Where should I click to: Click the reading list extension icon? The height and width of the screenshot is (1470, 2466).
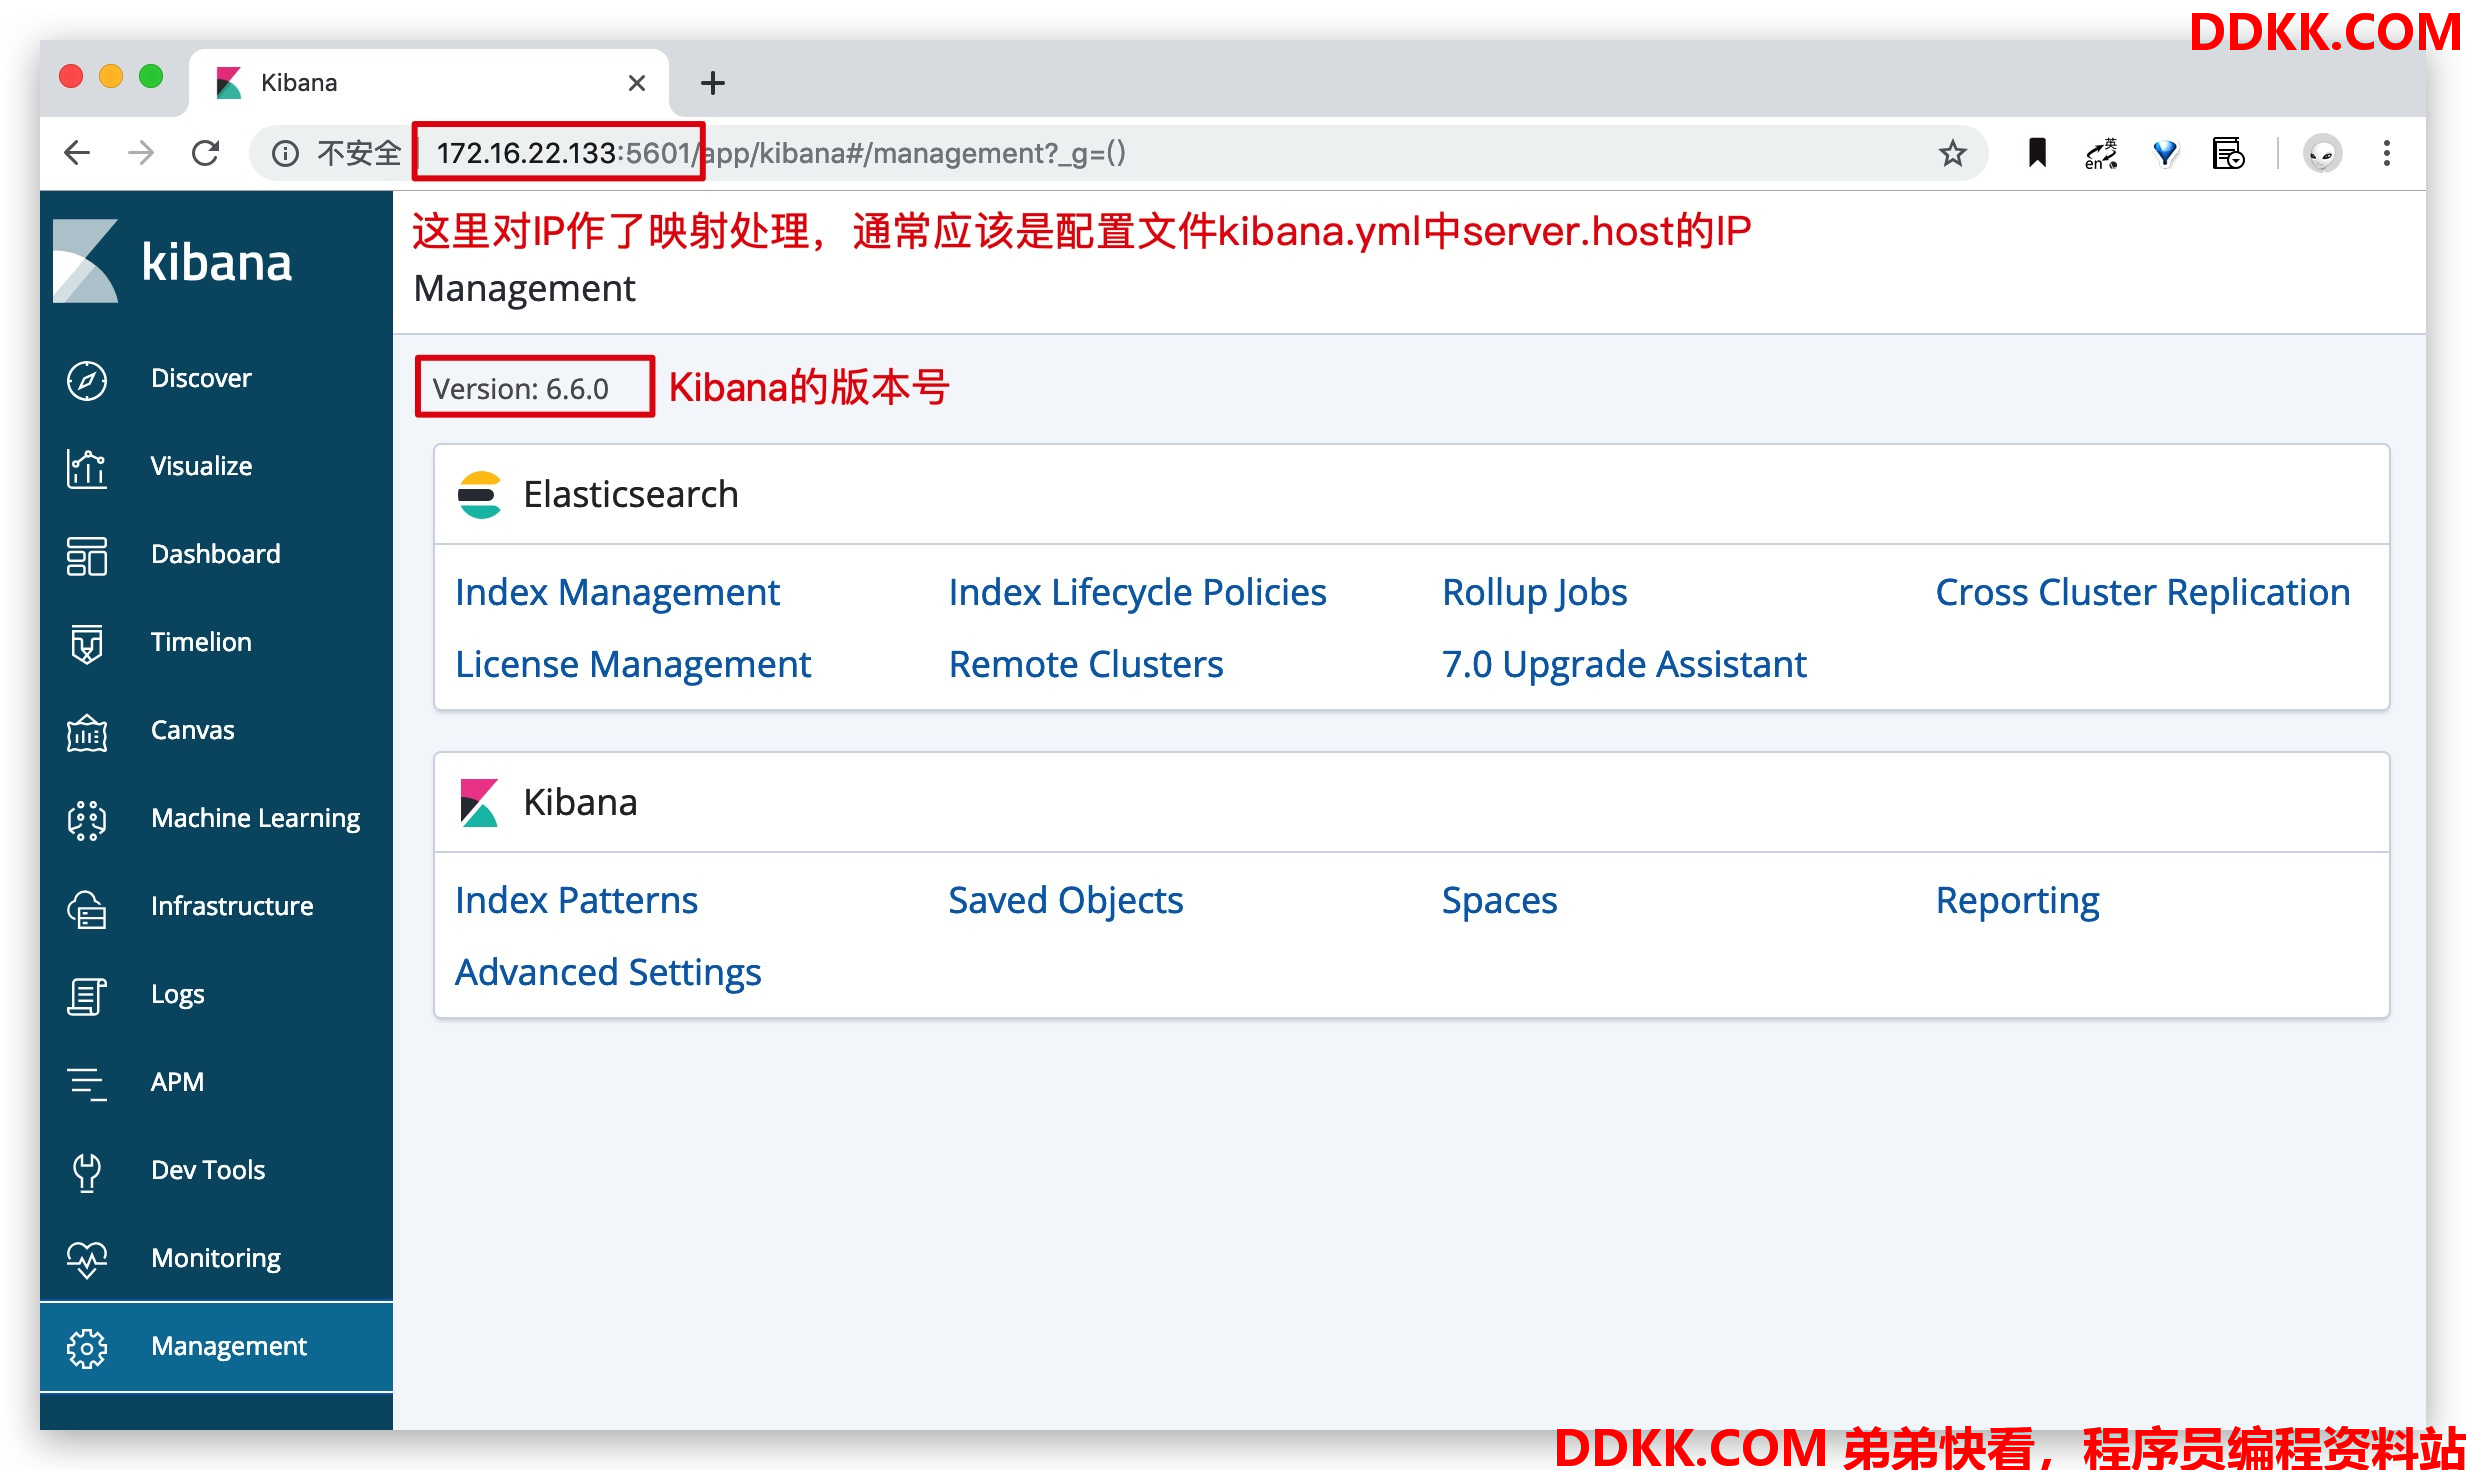coord(2228,153)
